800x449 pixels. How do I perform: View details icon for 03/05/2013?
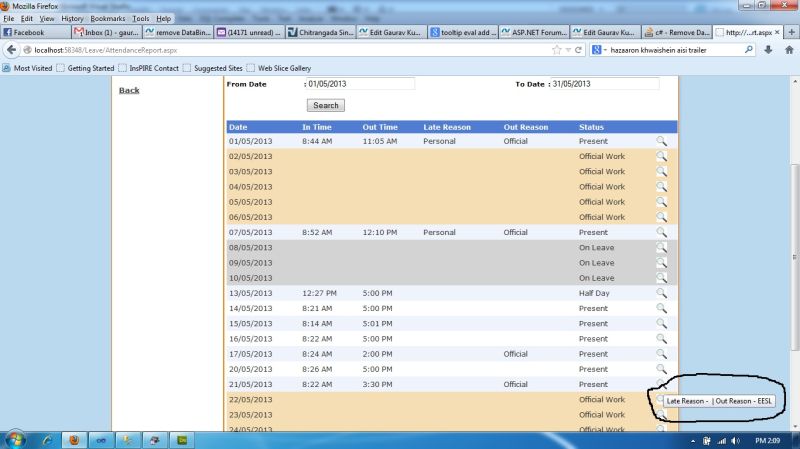tap(661, 171)
